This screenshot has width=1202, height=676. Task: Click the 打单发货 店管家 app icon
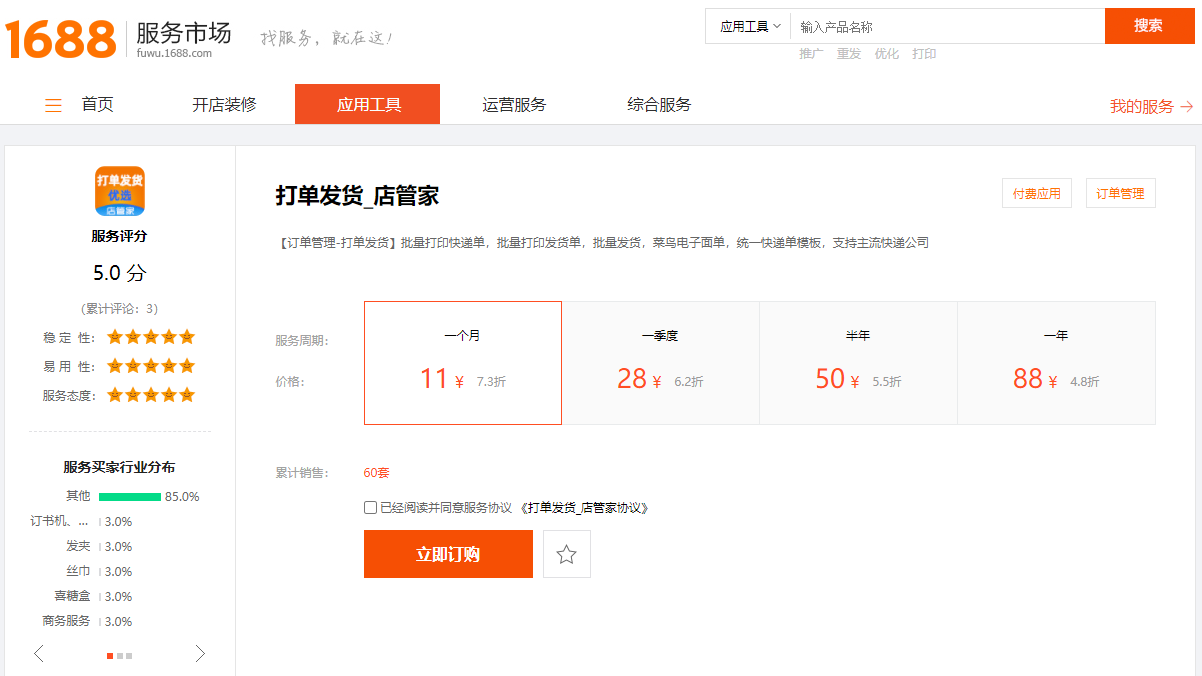pos(120,191)
